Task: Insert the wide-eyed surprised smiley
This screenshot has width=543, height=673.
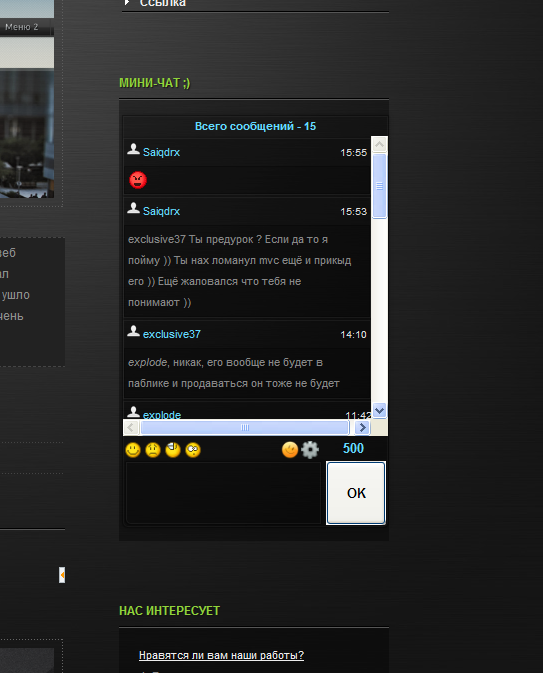Action: 193,450
